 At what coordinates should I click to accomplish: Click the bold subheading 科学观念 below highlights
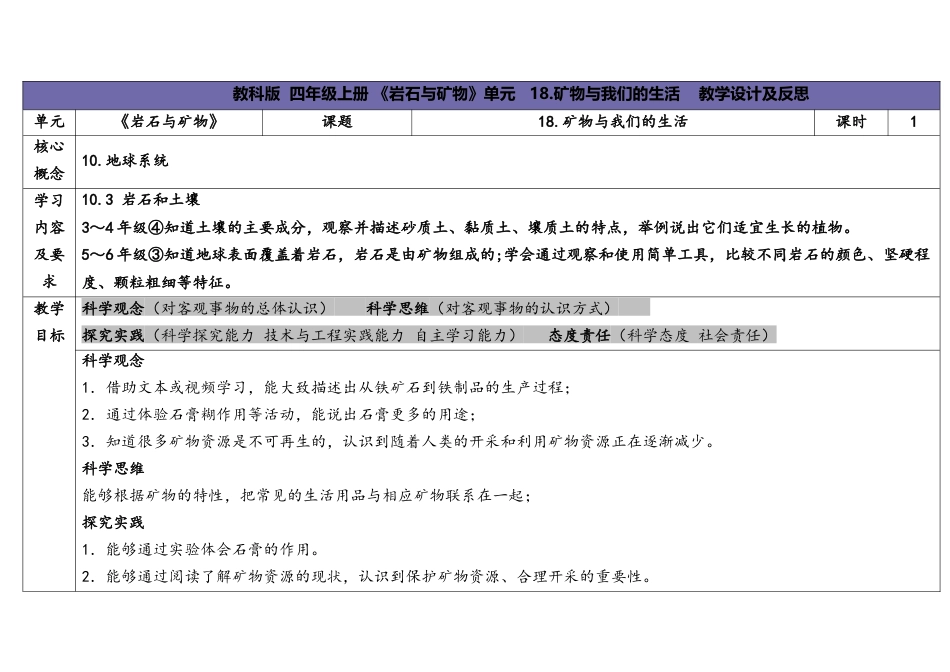(113, 361)
